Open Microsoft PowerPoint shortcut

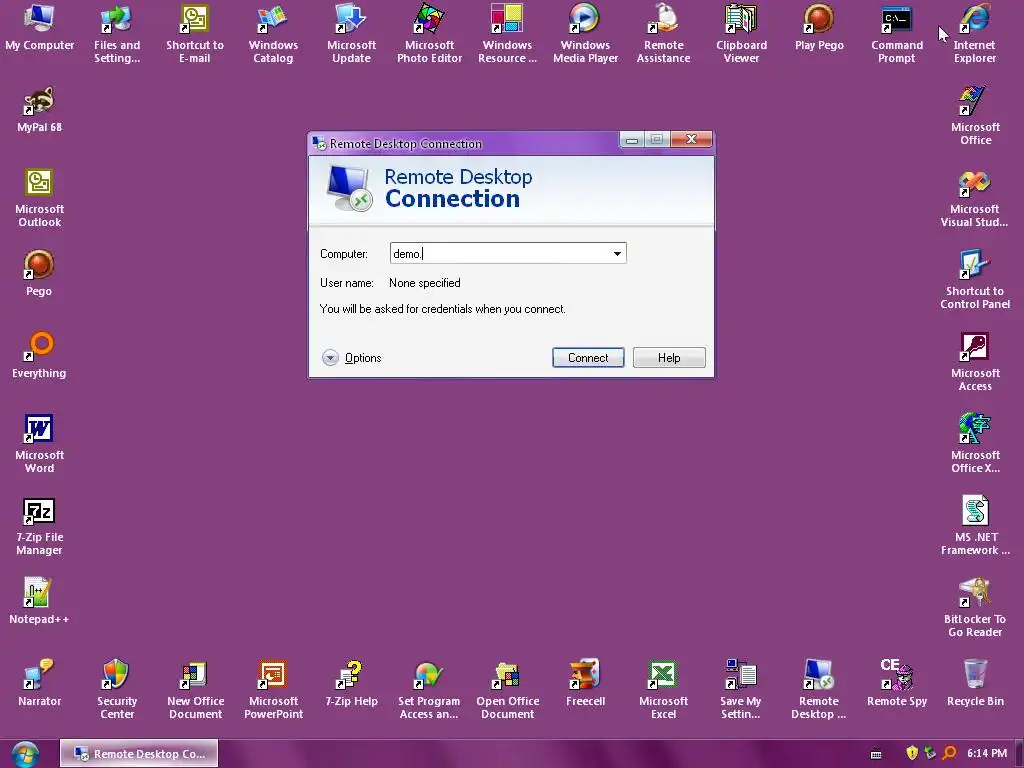click(273, 690)
